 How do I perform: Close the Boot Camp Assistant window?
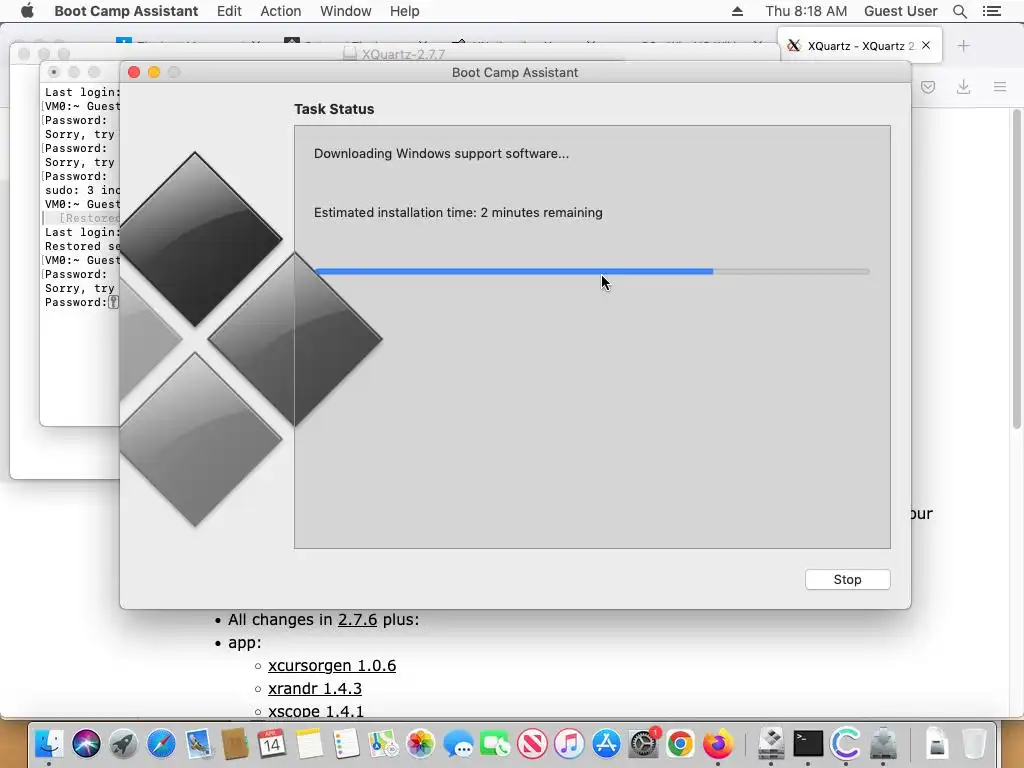coord(134,72)
